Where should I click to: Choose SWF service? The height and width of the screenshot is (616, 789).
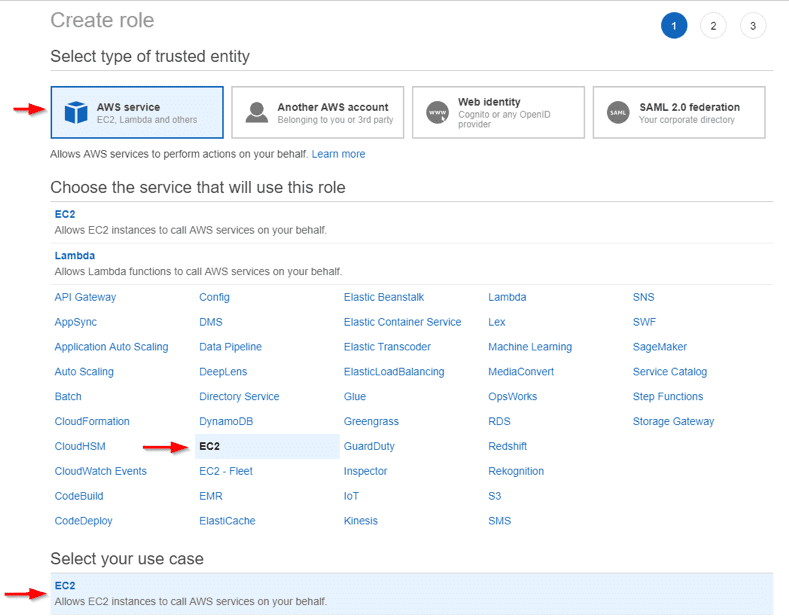645,322
